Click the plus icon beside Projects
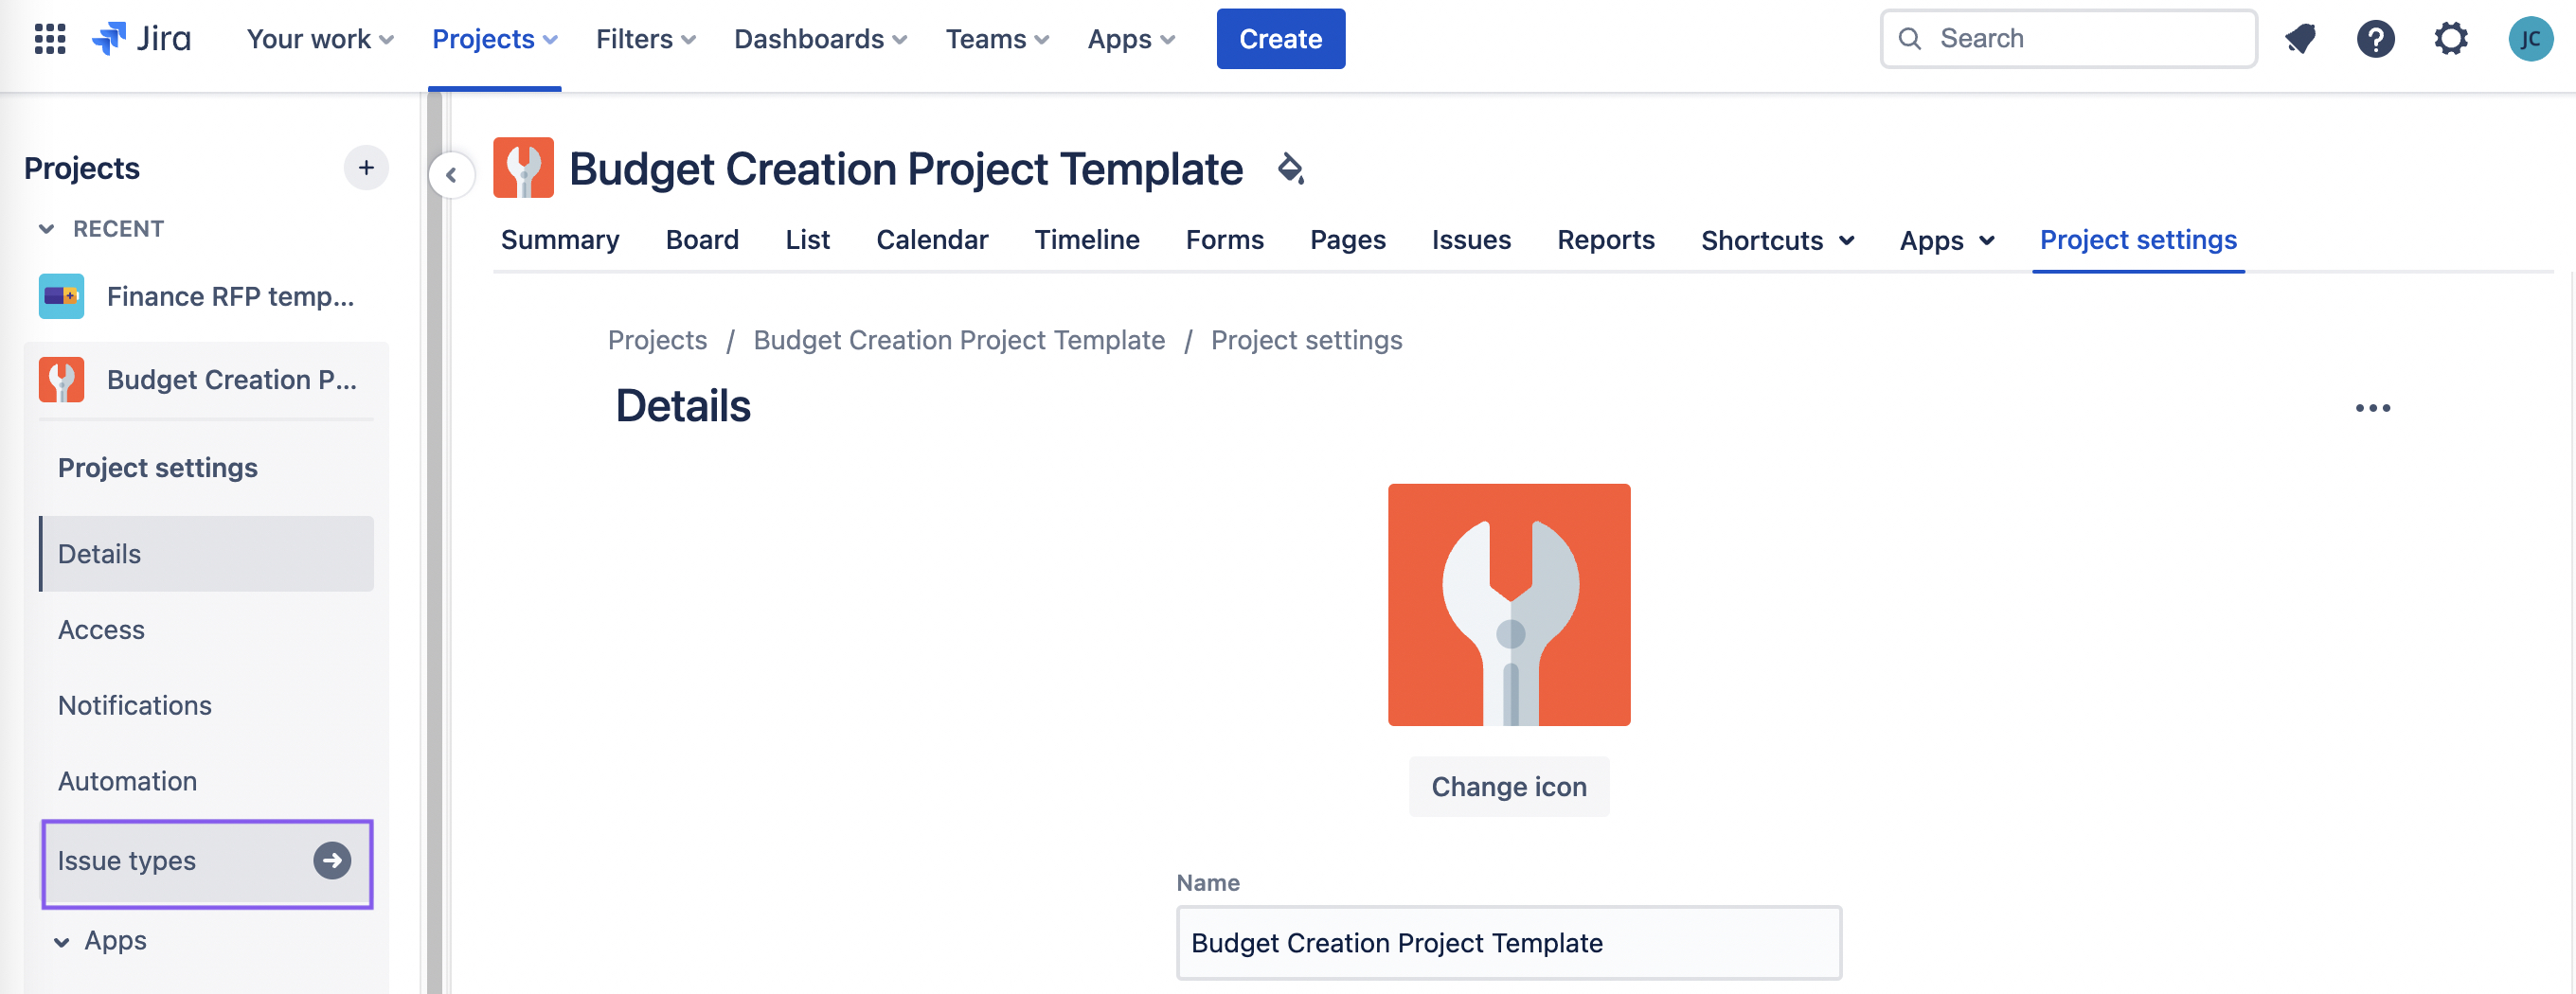The image size is (2576, 994). click(x=366, y=167)
